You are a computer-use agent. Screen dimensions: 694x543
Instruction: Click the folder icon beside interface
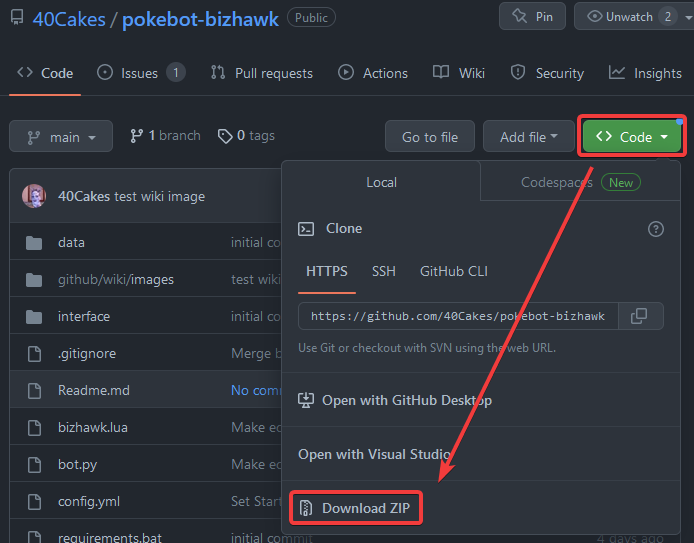click(x=34, y=316)
